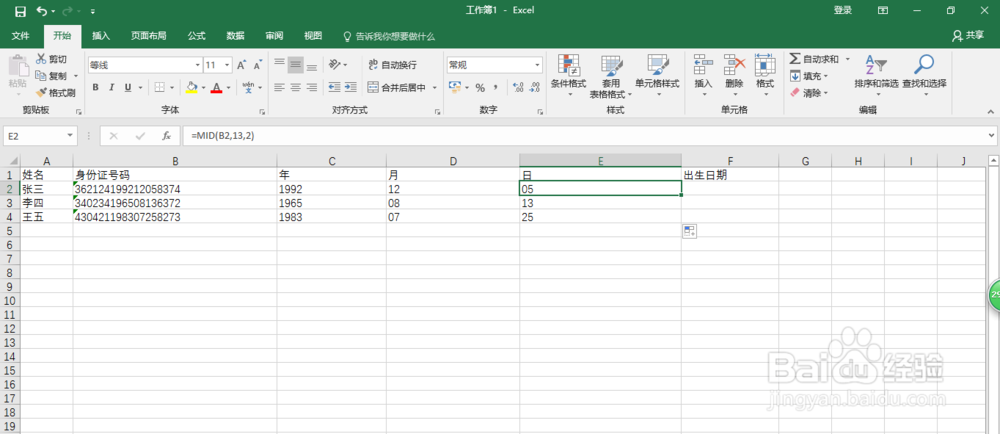The width and height of the screenshot is (1000, 434).
Task: Apply the red font color A
Action: [216, 87]
